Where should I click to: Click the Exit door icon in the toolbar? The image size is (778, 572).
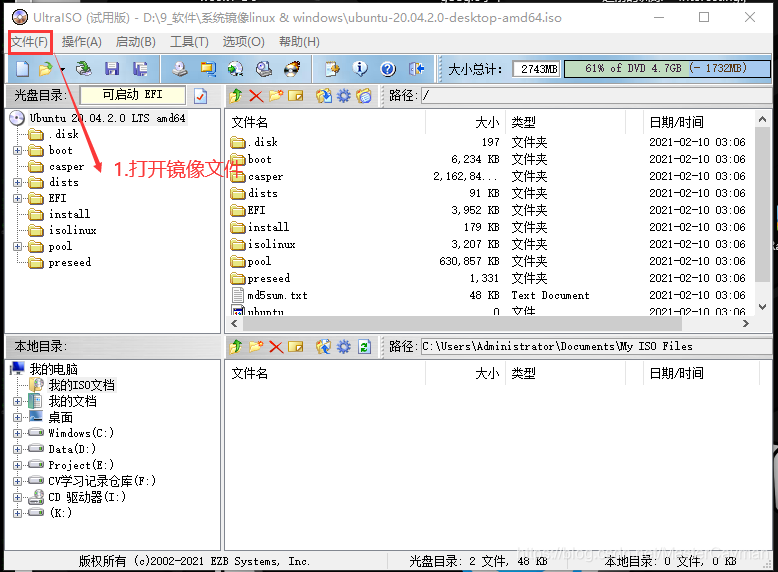416,69
